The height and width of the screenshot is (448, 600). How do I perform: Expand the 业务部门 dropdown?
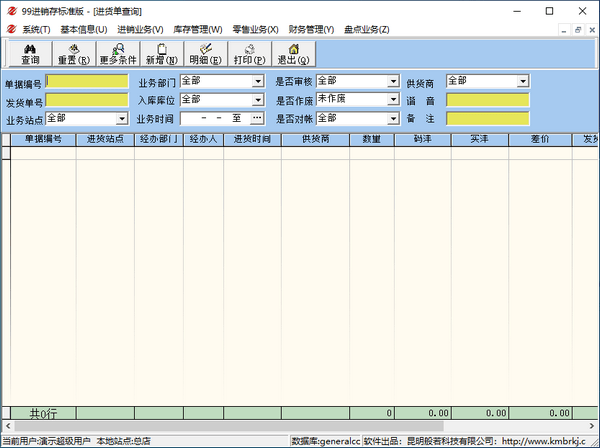coord(257,81)
